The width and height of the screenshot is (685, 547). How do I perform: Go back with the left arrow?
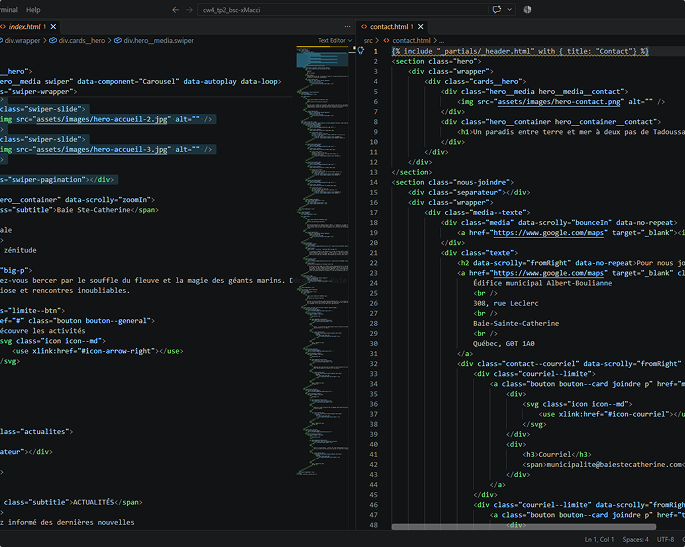[176, 10]
